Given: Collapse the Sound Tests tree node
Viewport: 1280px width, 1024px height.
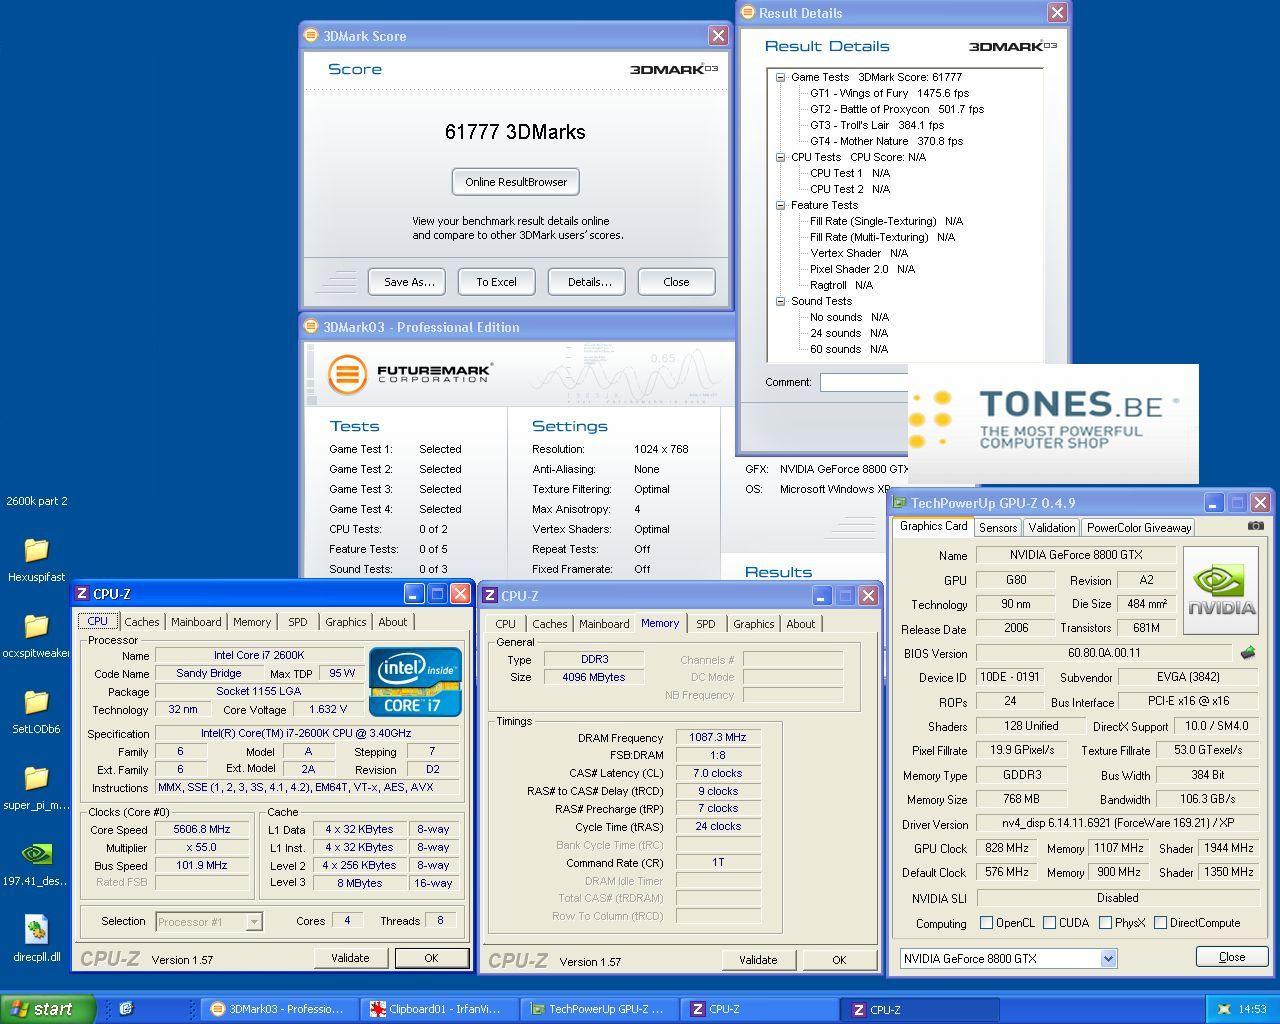Looking at the screenshot, I should coord(781,301).
